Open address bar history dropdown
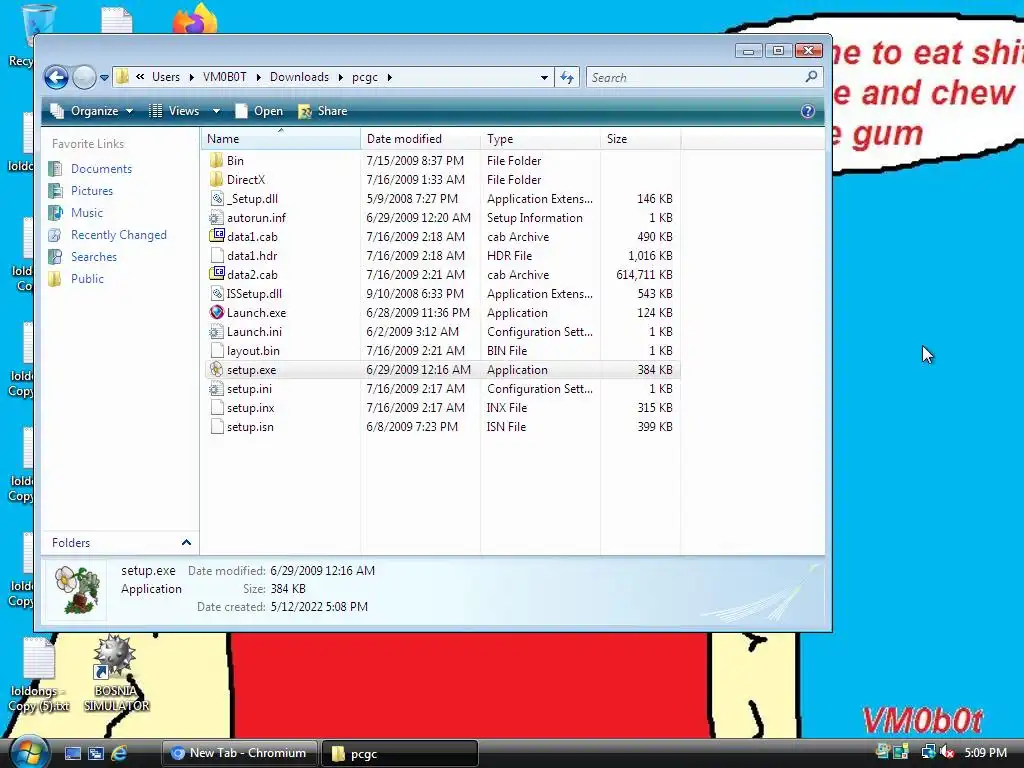This screenshot has height=768, width=1024. tap(544, 78)
